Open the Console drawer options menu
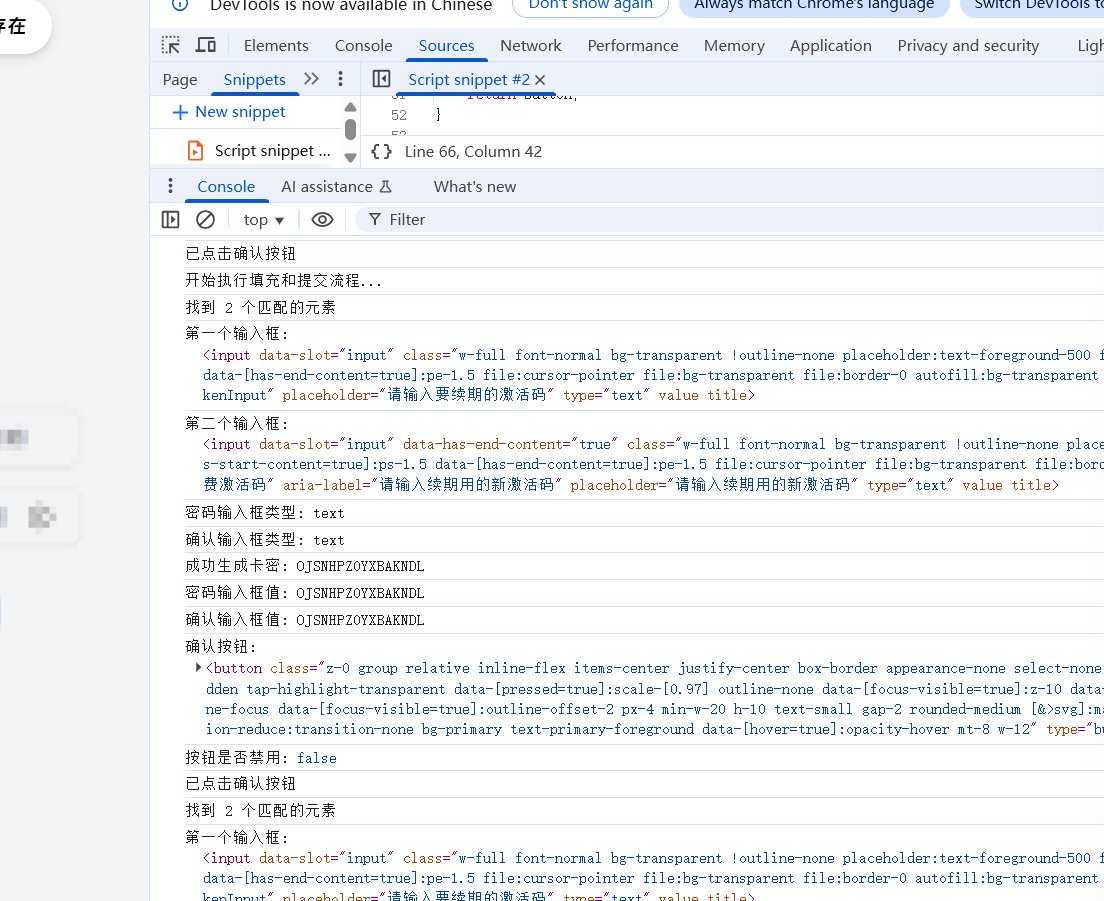 tap(170, 186)
